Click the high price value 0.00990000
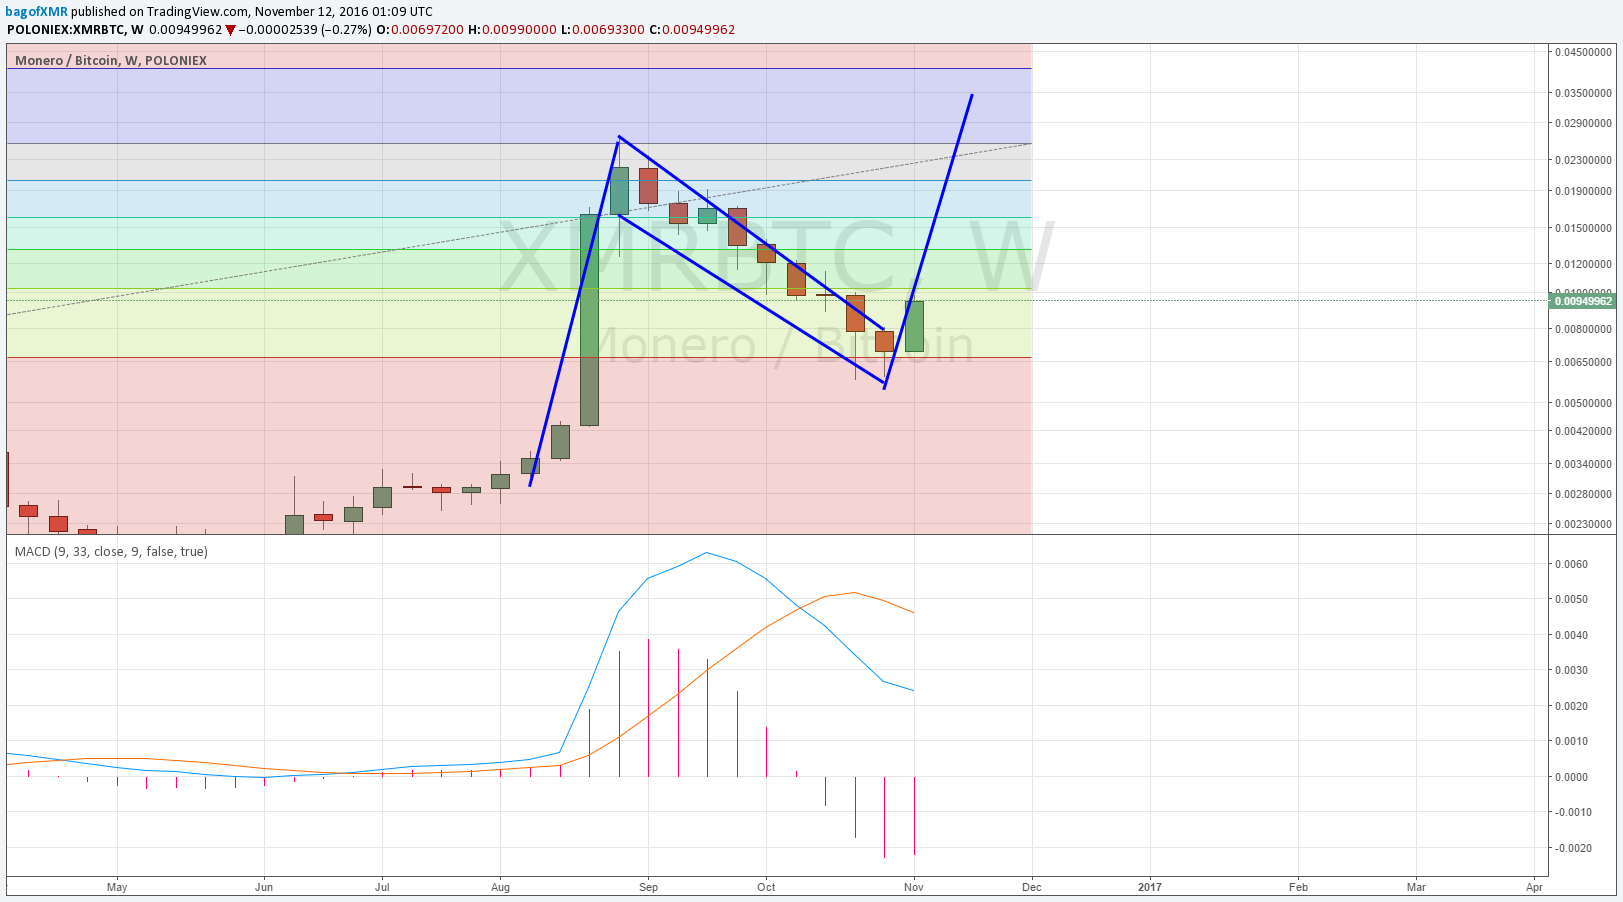The image size is (1623, 902). coord(519,29)
